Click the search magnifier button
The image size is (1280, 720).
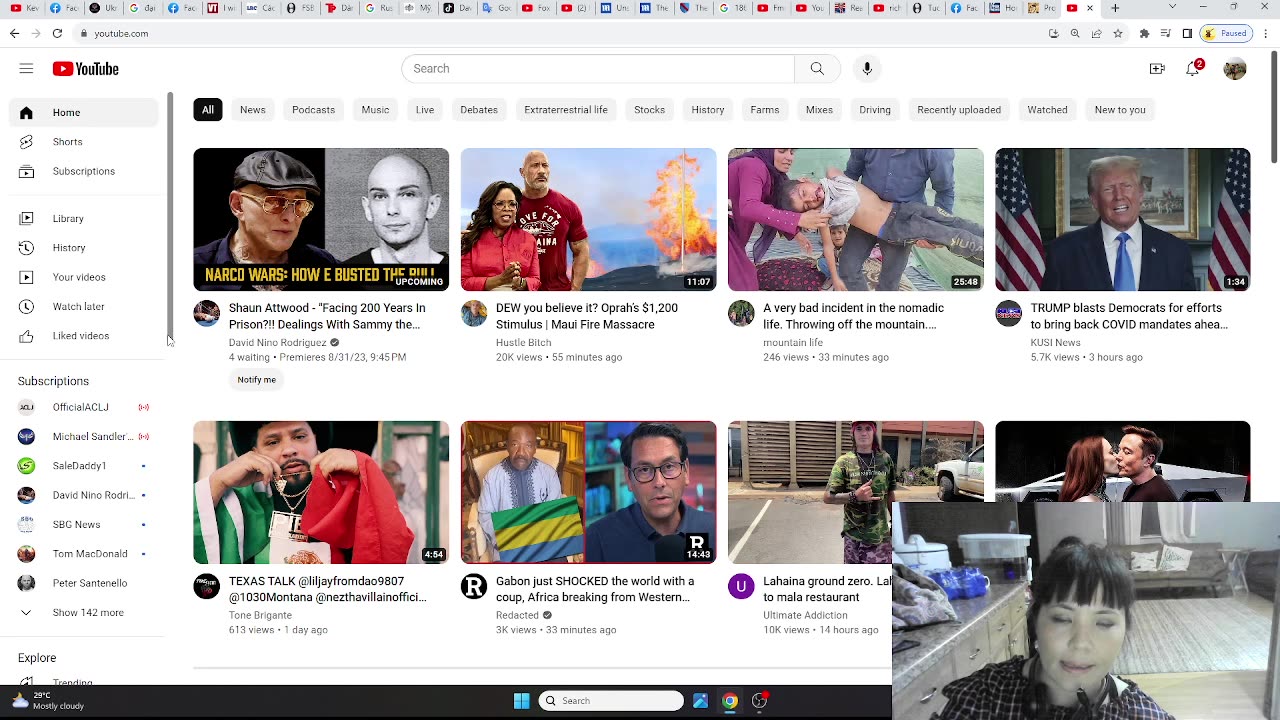point(817,68)
